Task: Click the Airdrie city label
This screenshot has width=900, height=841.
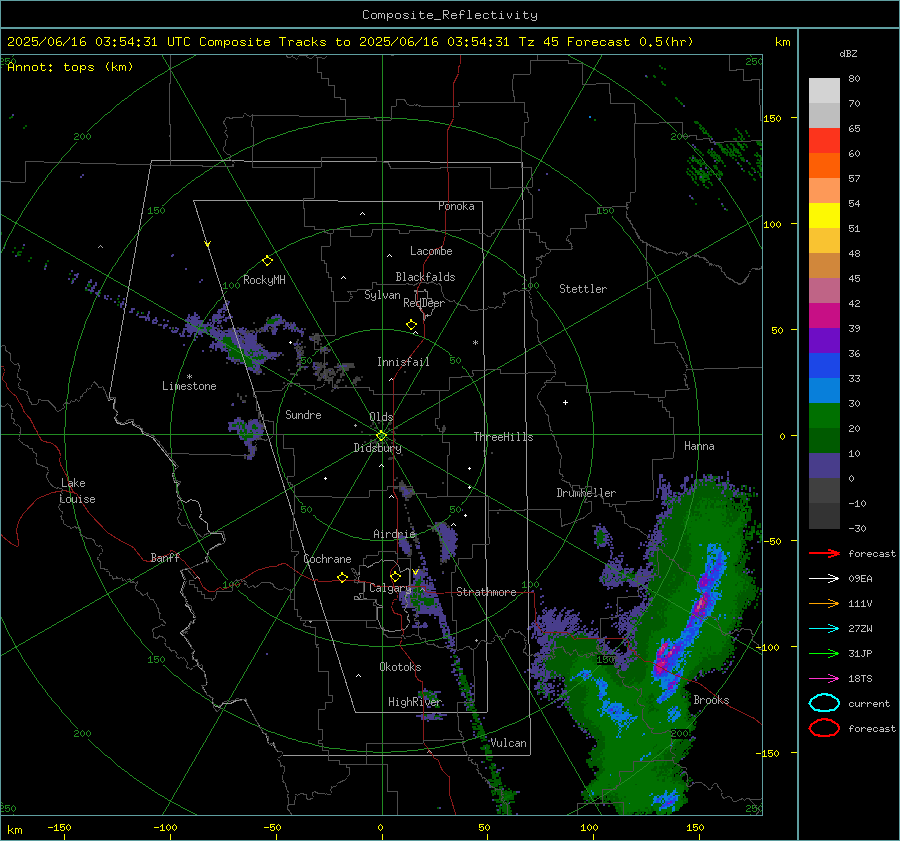Action: 394,534
